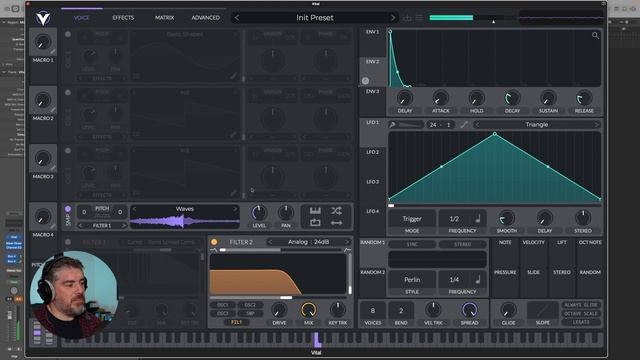Screen dimensions: 640x360
Task: Open the hamburger menu next to preset name
Action: coord(419,18)
